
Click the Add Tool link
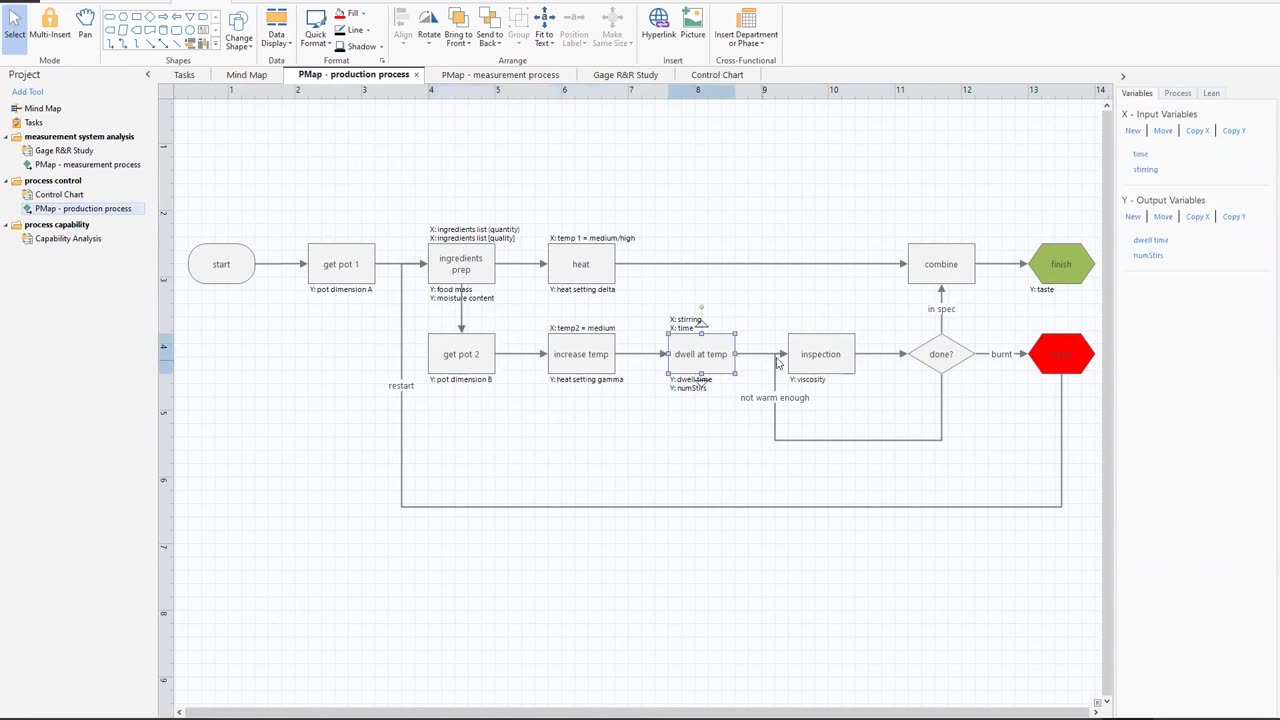28,92
